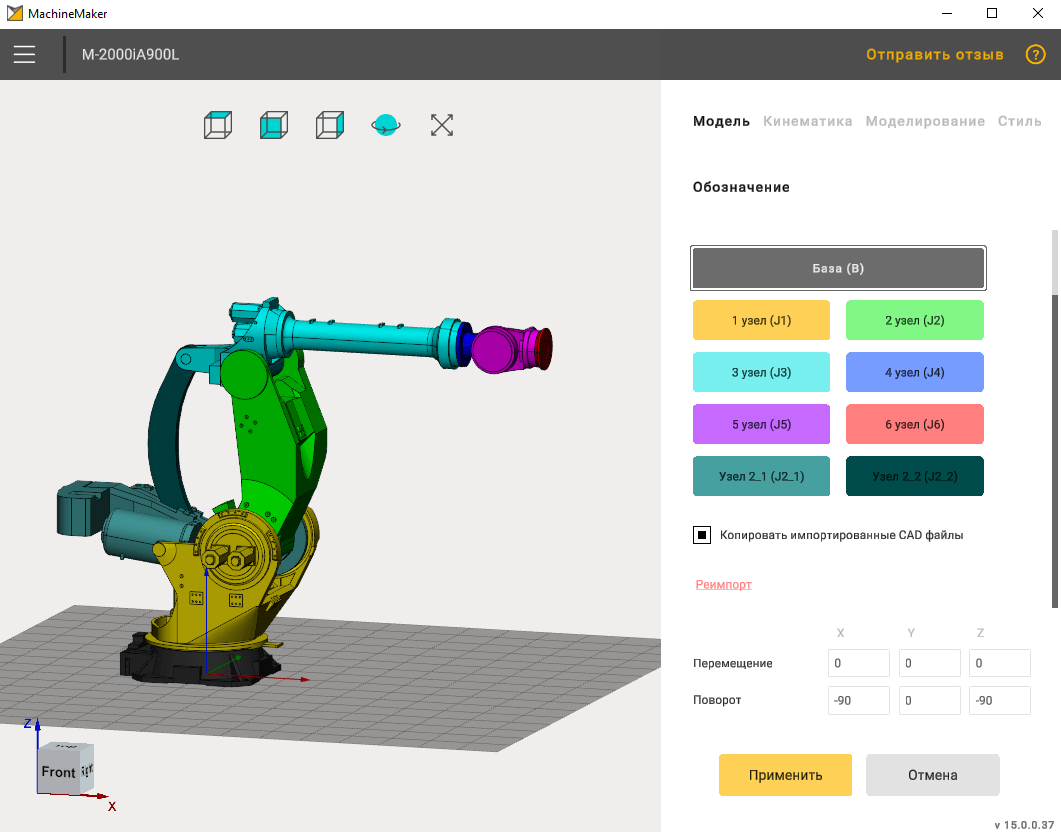The image size is (1061, 832).
Task: Go to the Стиль tab
Action: tap(1019, 121)
